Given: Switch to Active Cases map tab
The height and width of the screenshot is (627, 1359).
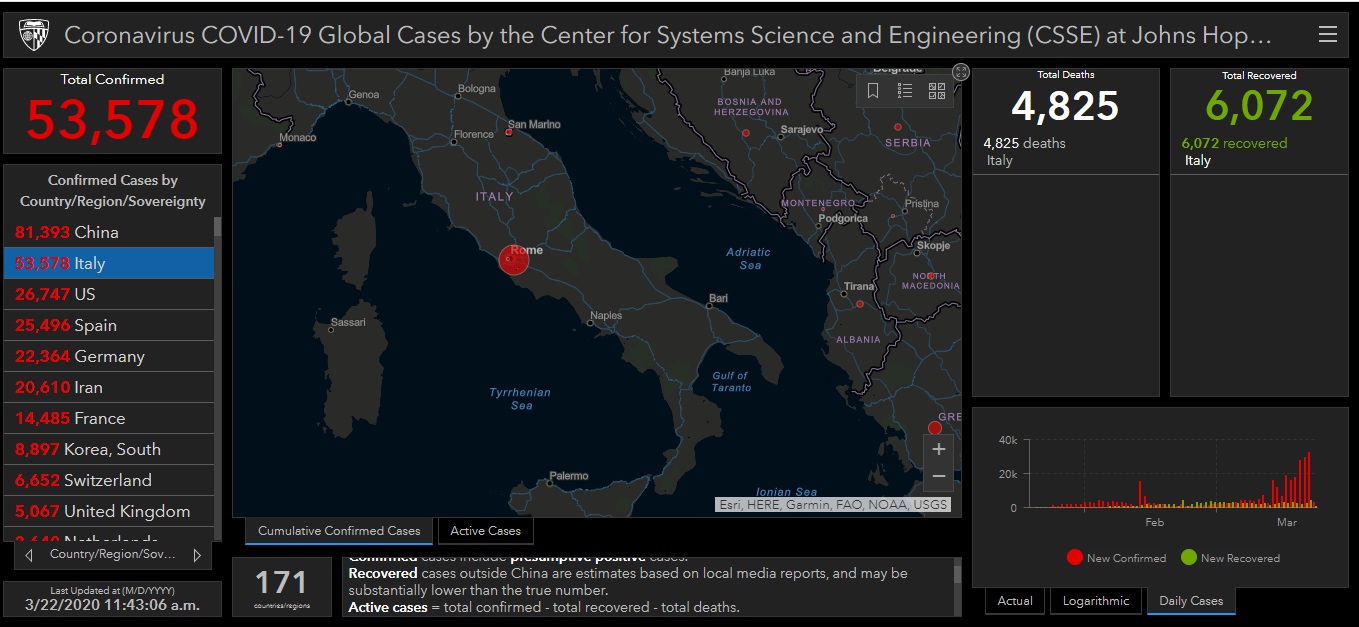Looking at the screenshot, I should click(485, 531).
